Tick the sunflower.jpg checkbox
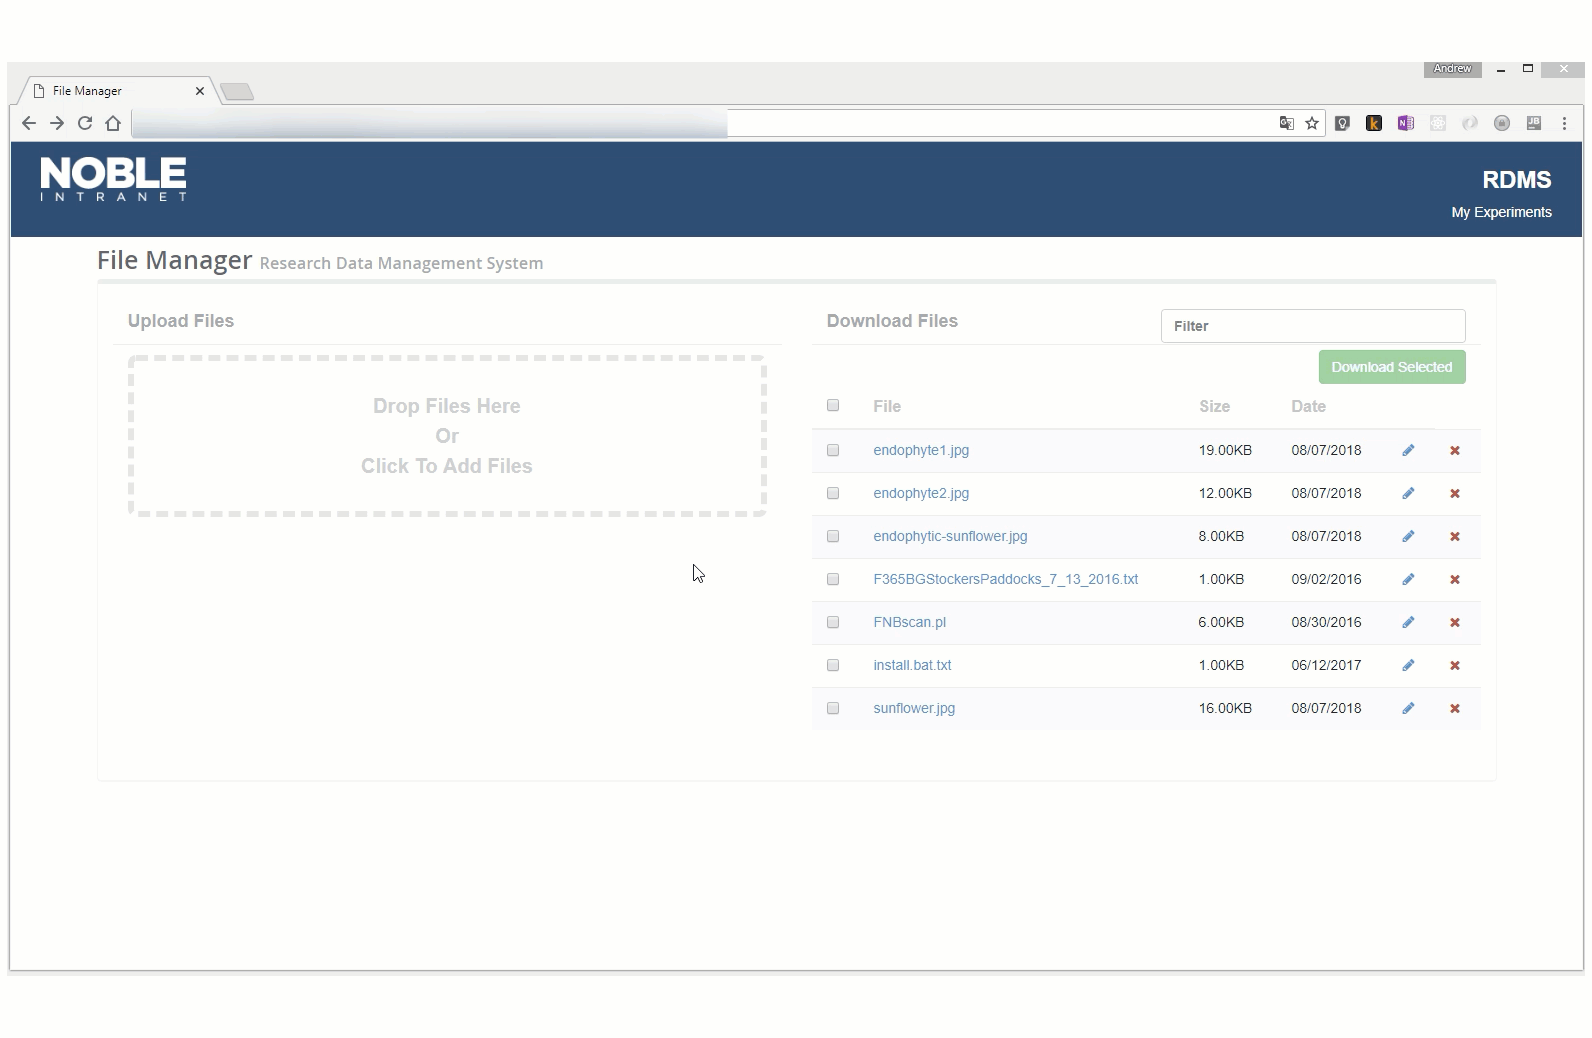 [x=833, y=708]
